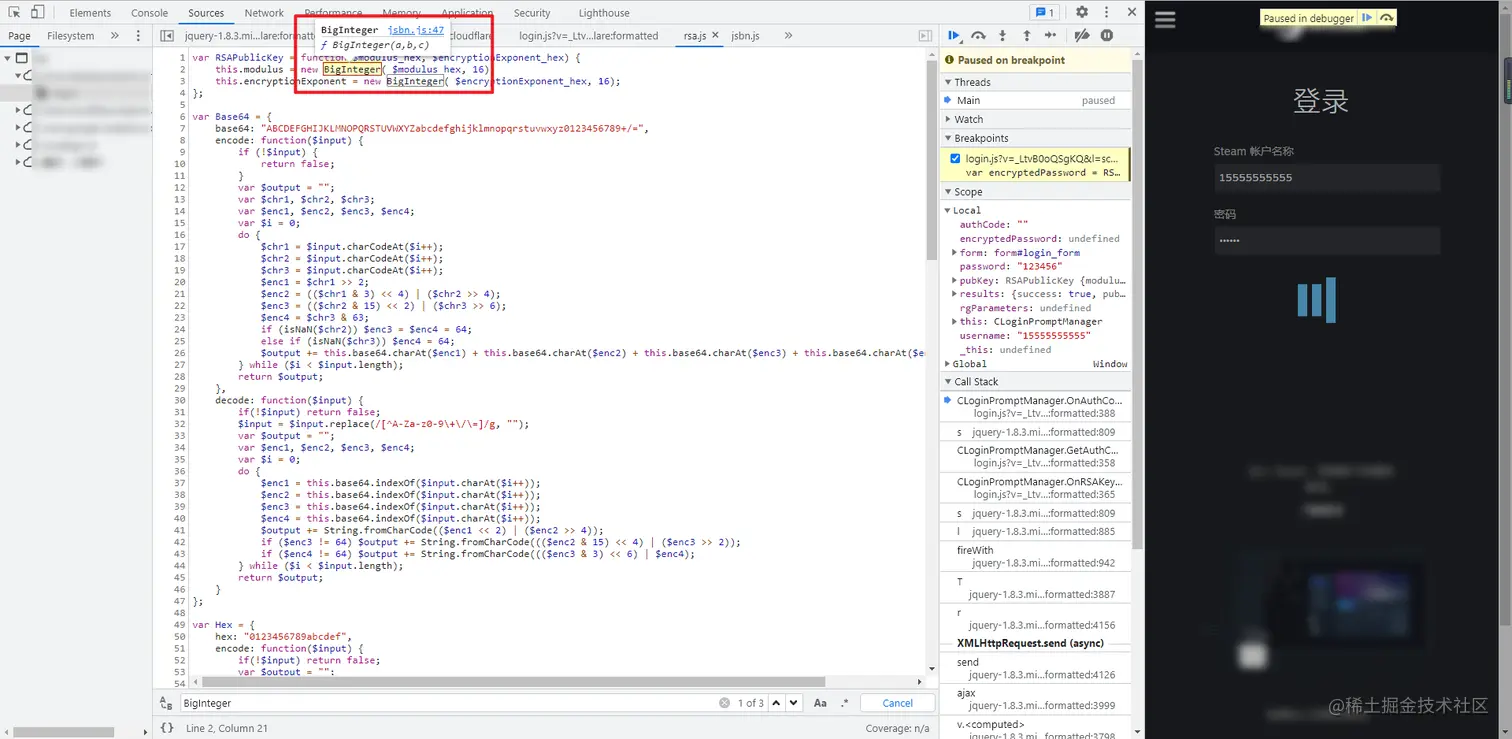This screenshot has width=1512, height=739.
Task: Open the jsbn.js file tab
Action: (745, 36)
